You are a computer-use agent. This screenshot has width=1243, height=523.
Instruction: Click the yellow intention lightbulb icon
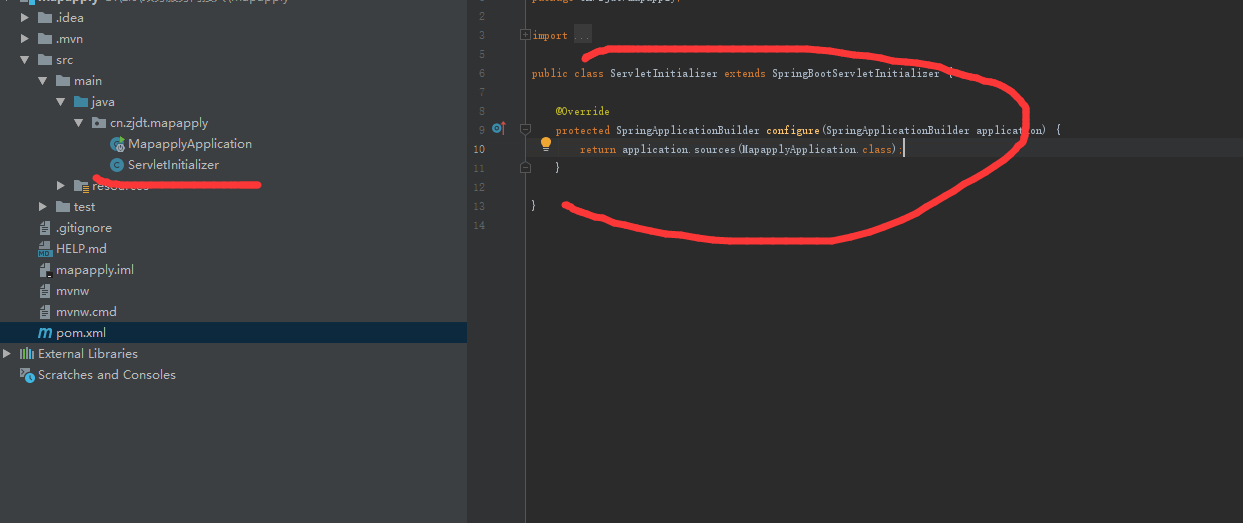(546, 144)
